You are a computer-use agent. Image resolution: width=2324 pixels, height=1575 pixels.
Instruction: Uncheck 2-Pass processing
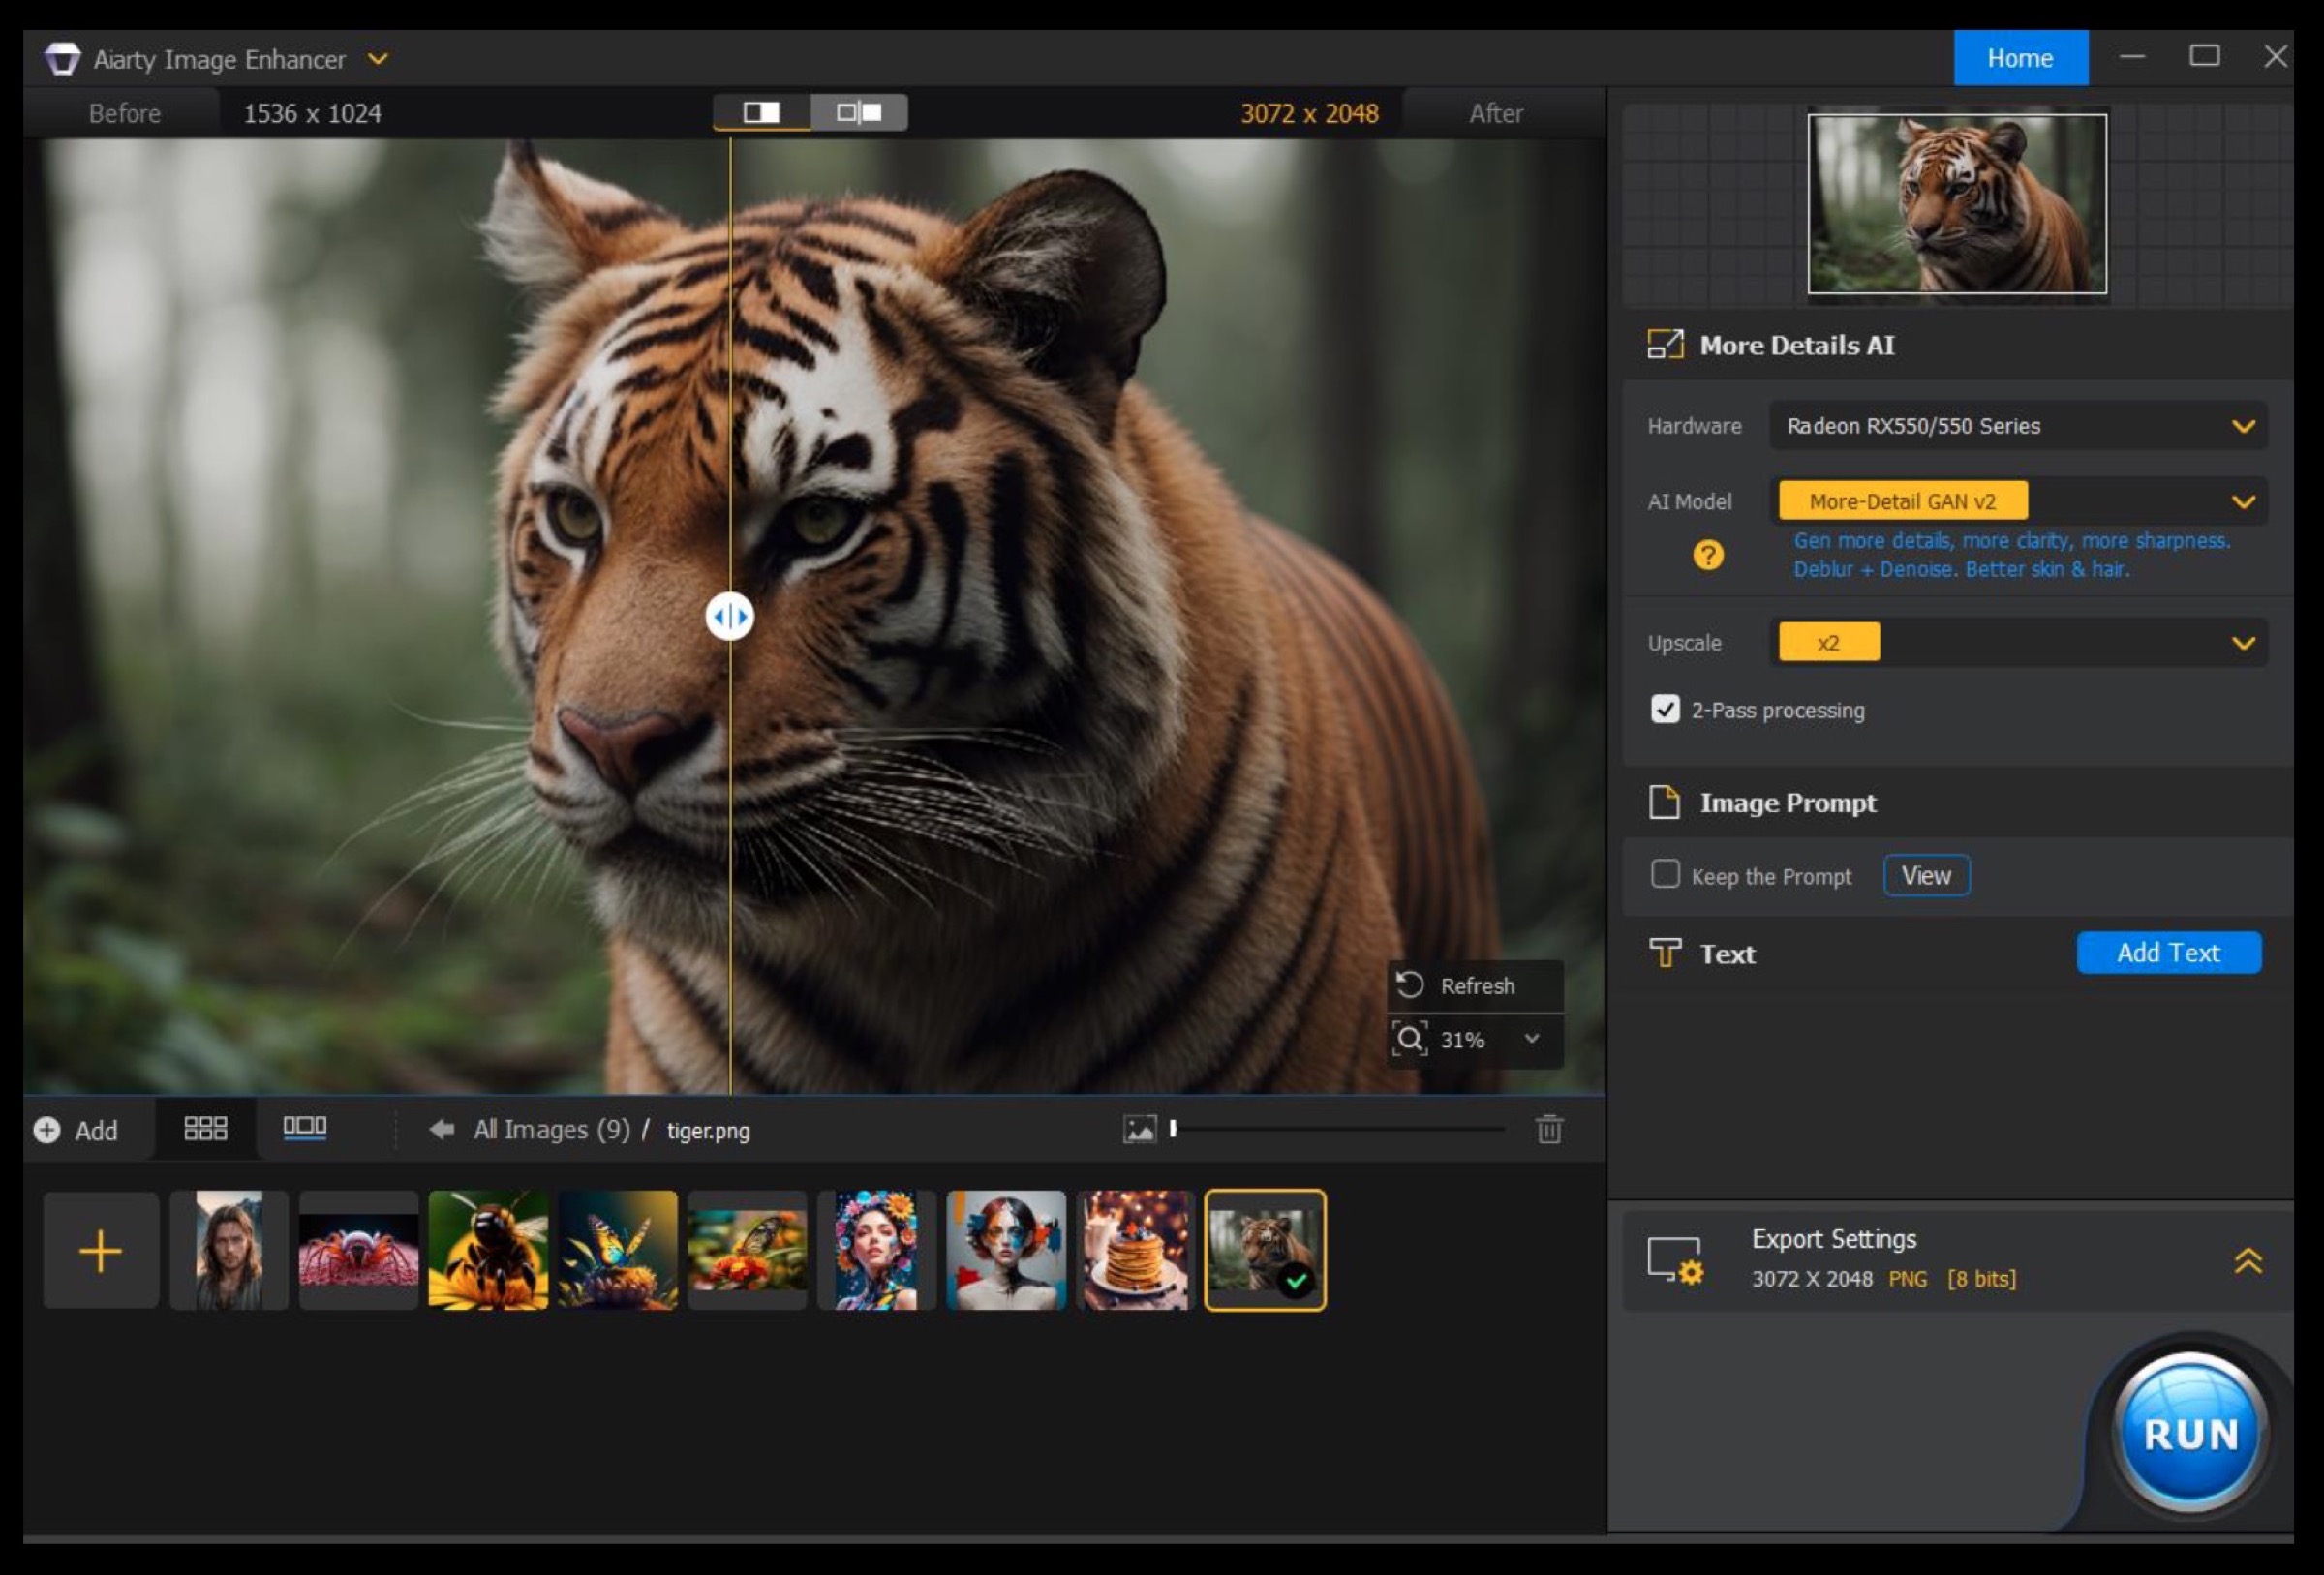click(1665, 709)
